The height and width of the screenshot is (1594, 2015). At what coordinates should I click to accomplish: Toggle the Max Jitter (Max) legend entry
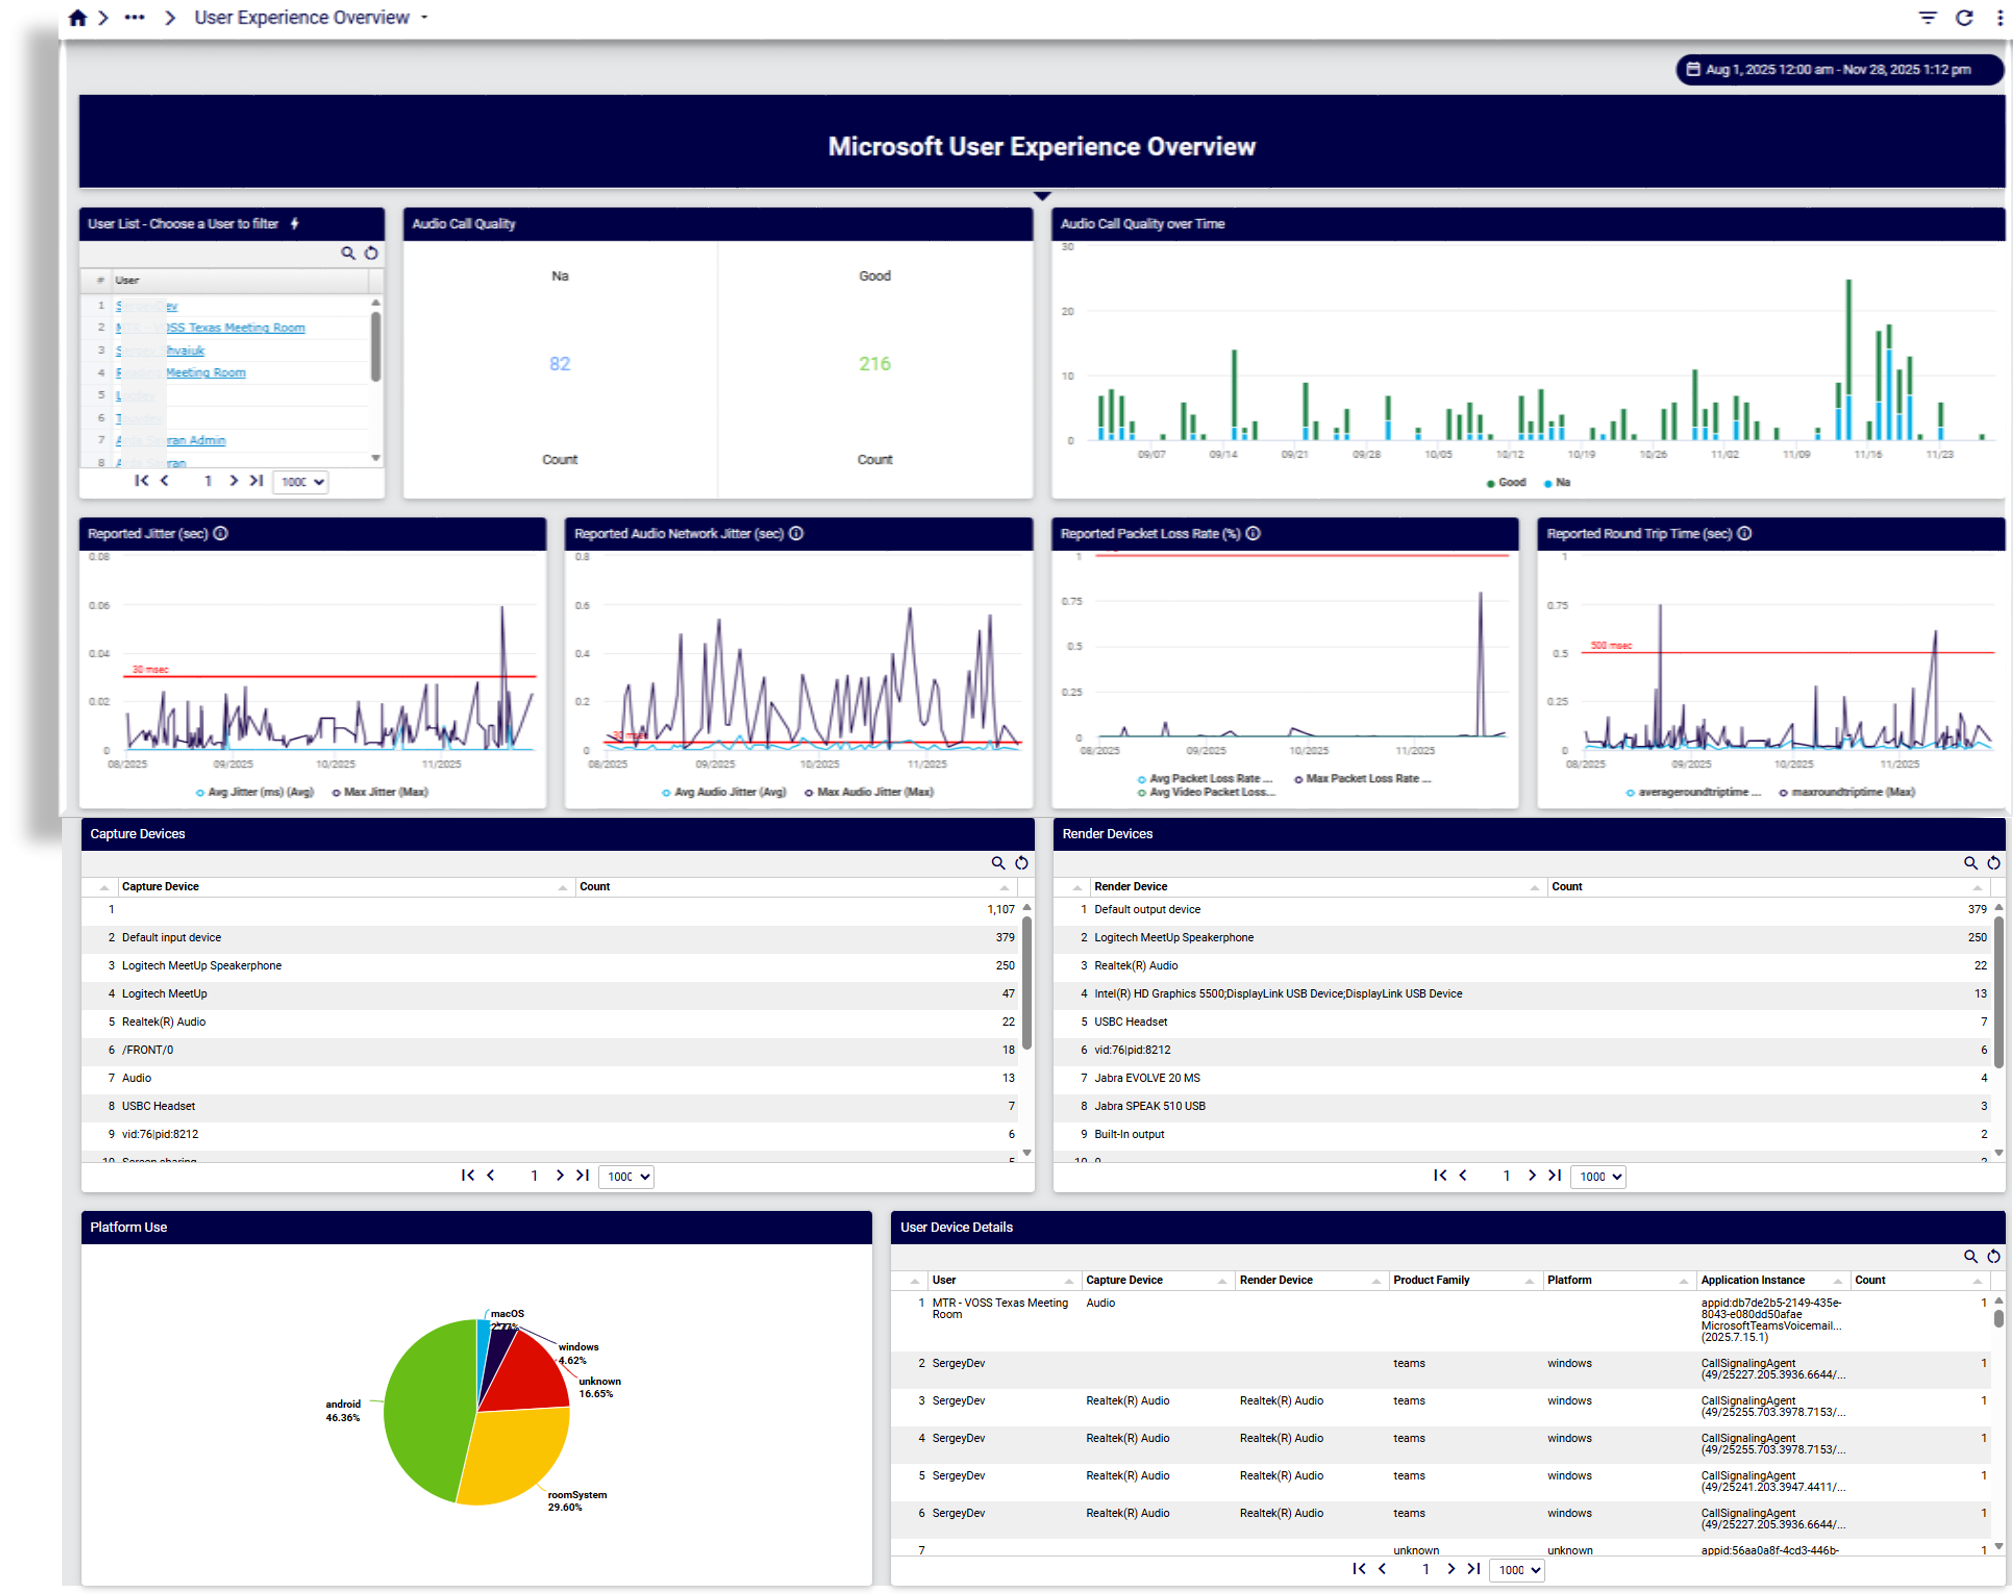(x=381, y=792)
